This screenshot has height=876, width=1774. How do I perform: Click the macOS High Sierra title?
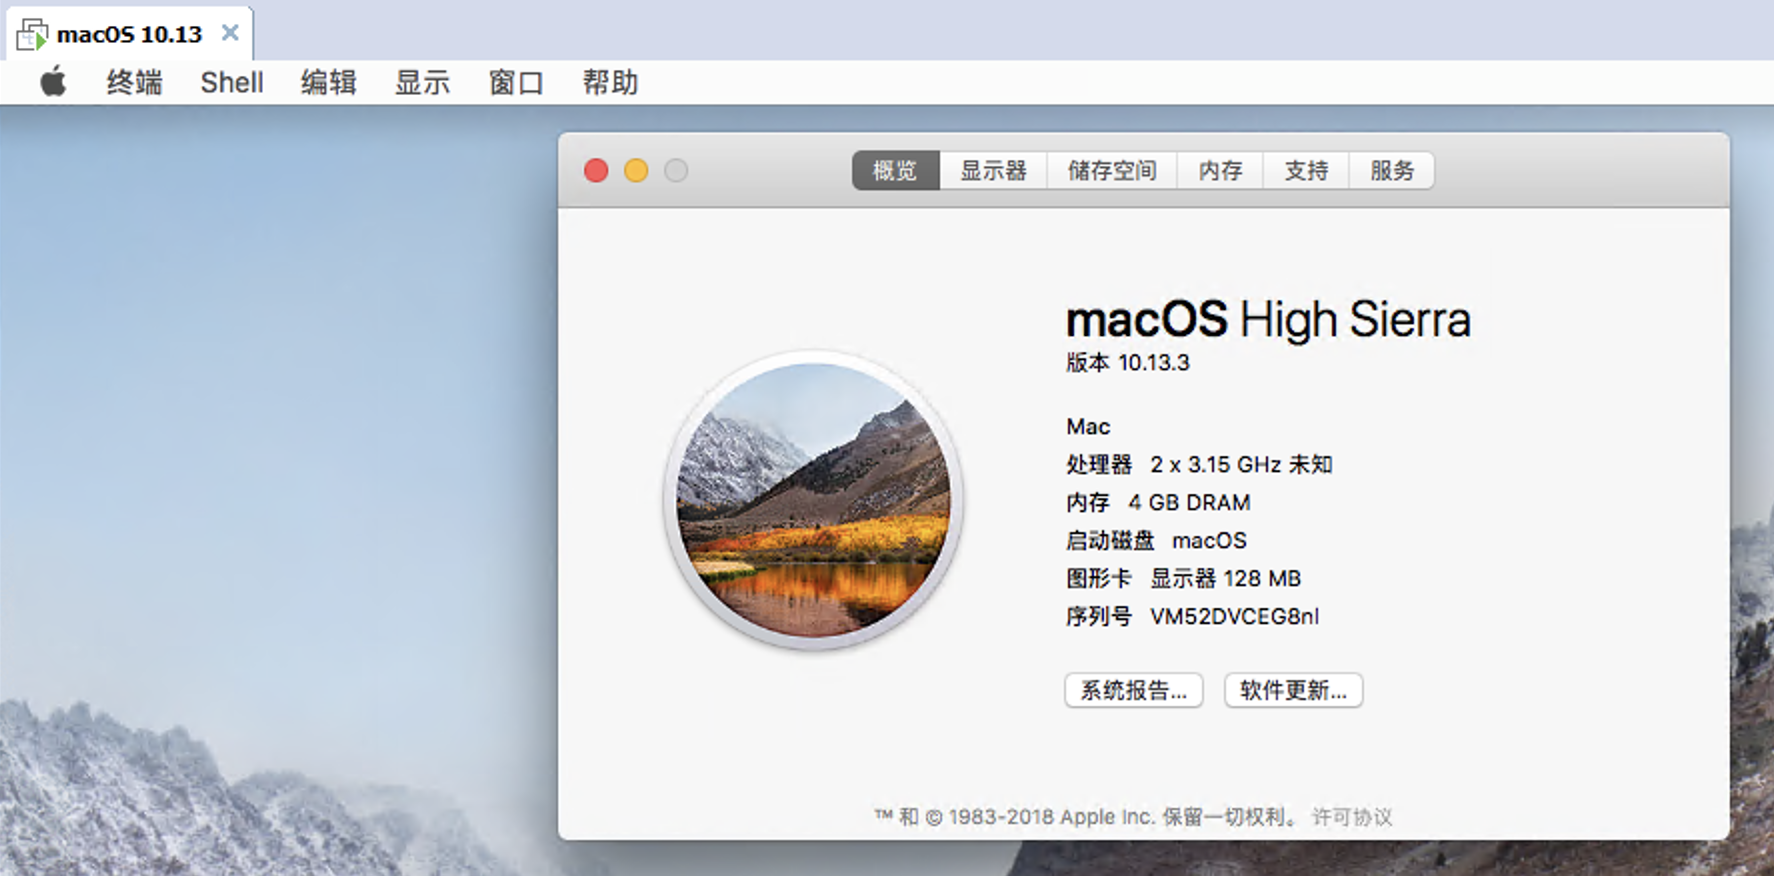tap(1268, 320)
